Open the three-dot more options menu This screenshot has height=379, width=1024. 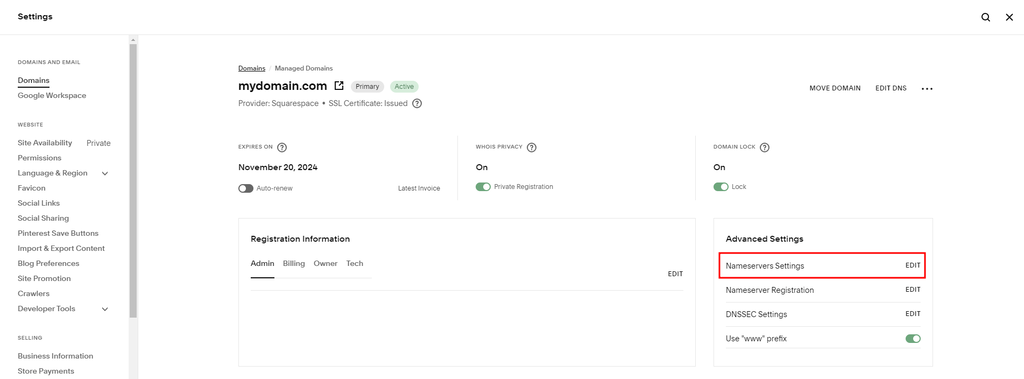pos(927,88)
